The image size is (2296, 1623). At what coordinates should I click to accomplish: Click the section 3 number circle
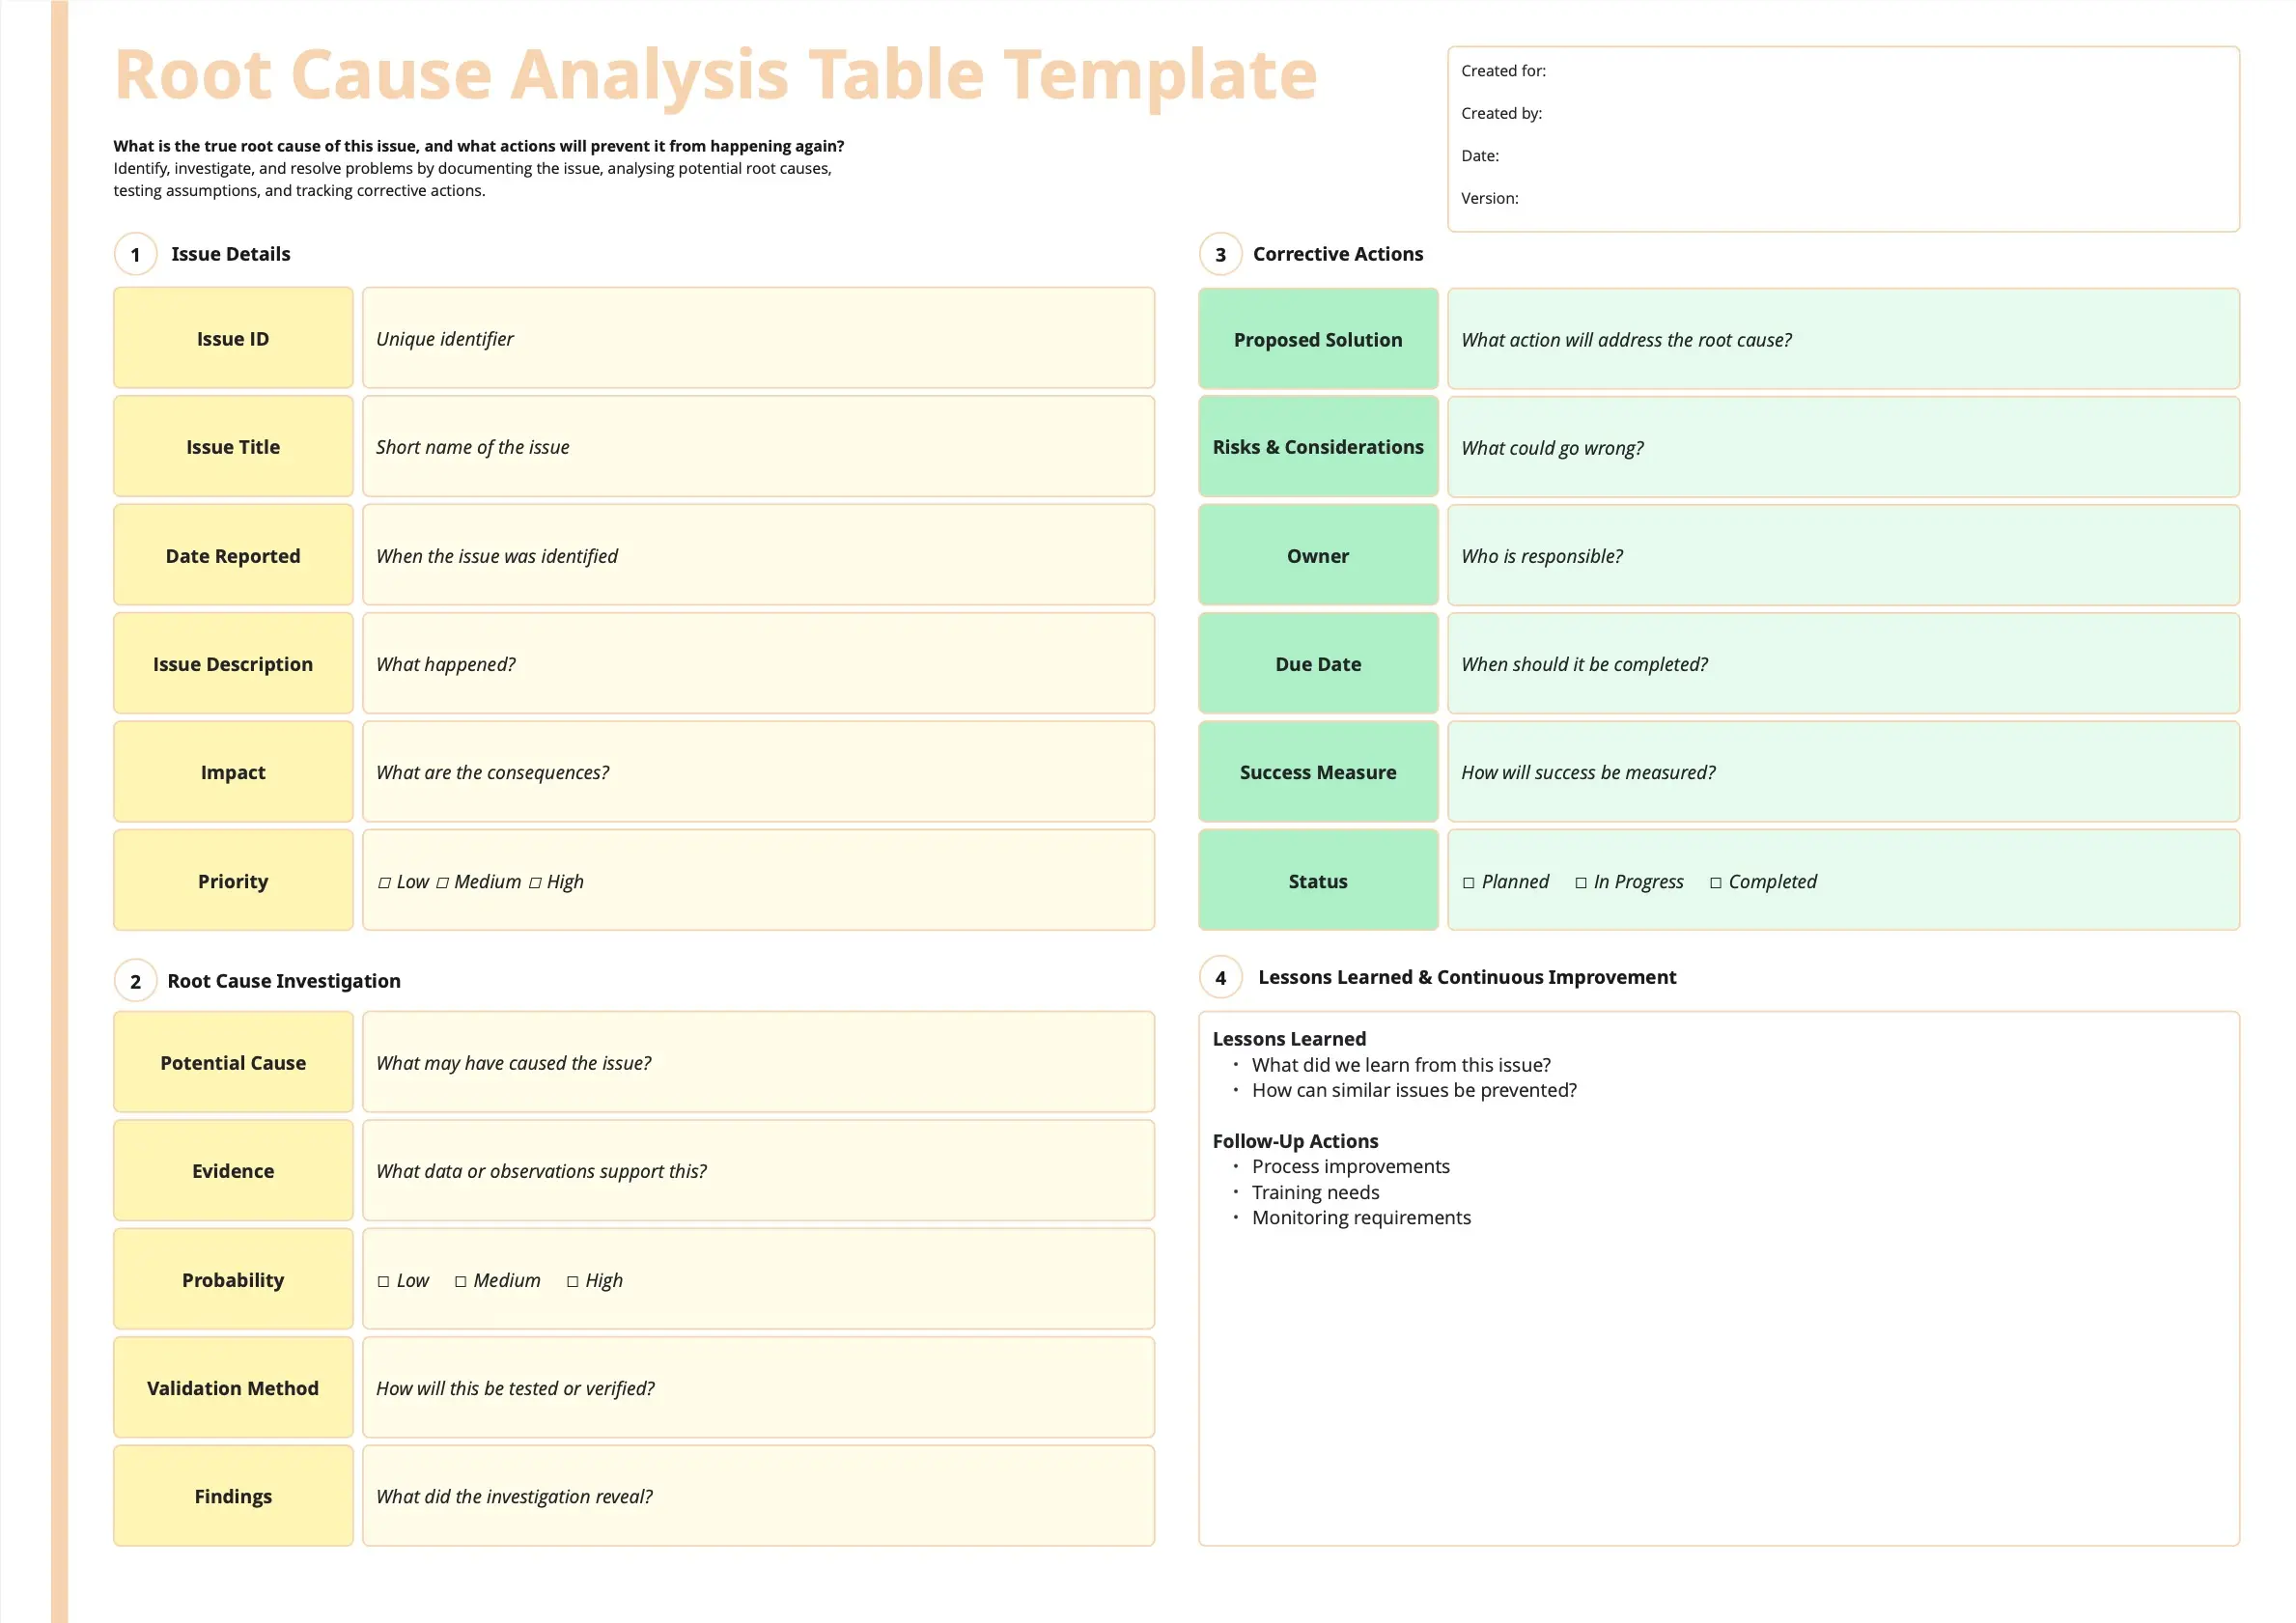[1221, 254]
